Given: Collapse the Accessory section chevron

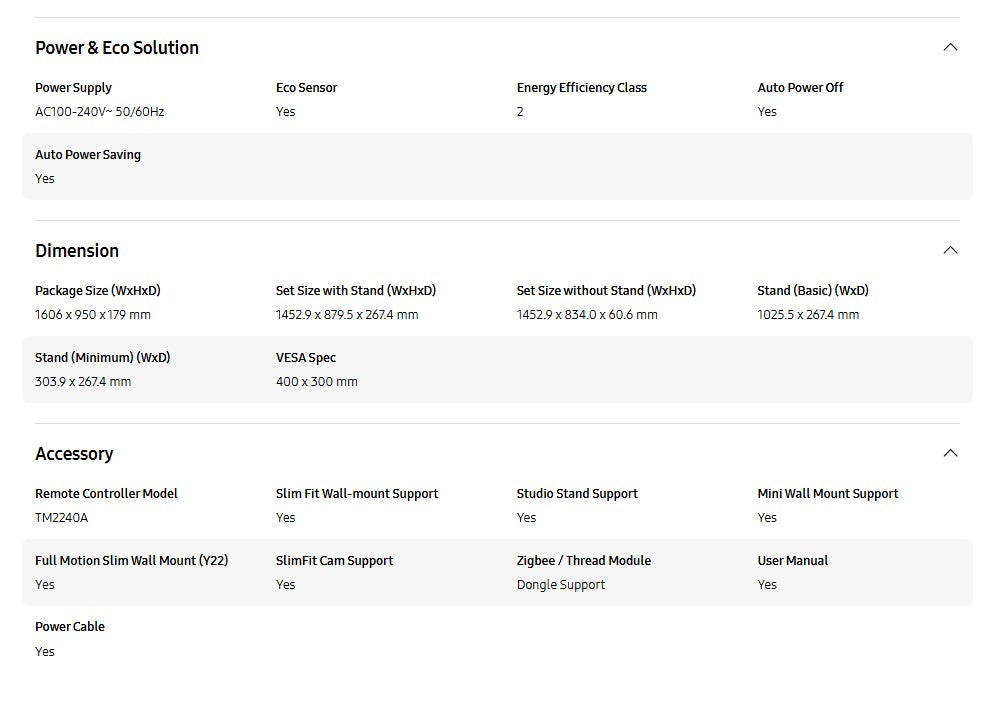Looking at the screenshot, I should click(950, 453).
